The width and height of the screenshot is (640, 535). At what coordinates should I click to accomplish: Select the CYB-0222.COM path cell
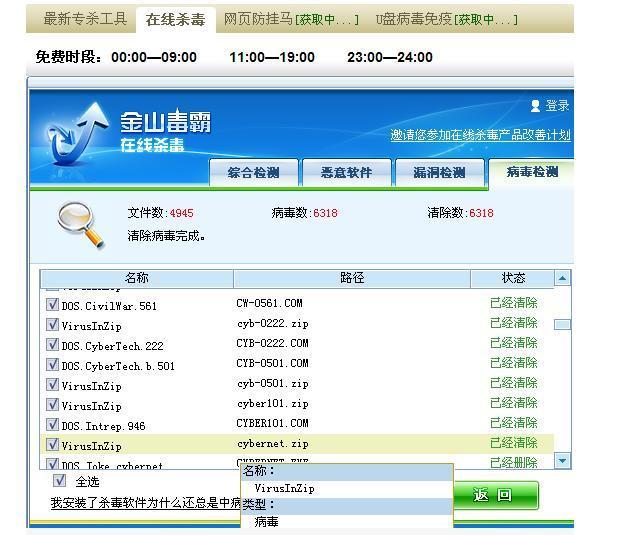[x=272, y=343]
